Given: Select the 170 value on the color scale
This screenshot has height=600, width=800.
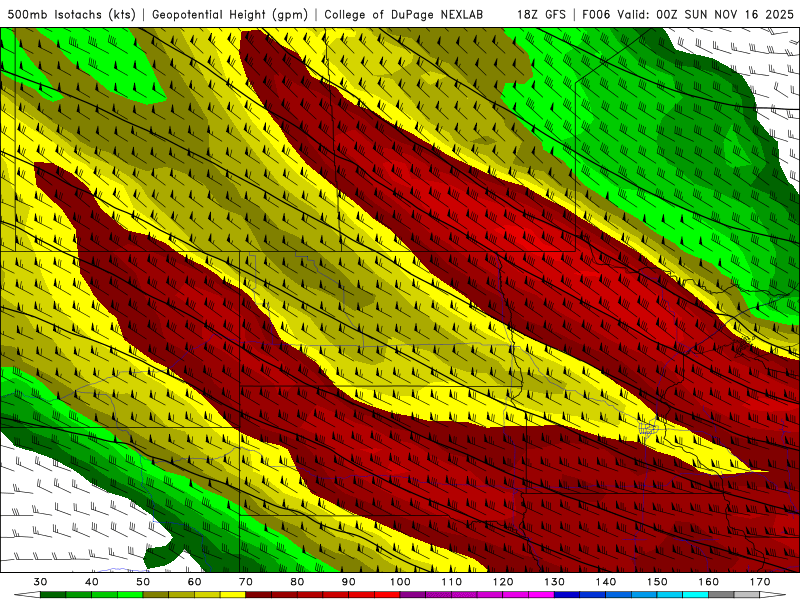Looking at the screenshot, I should click(x=760, y=582).
